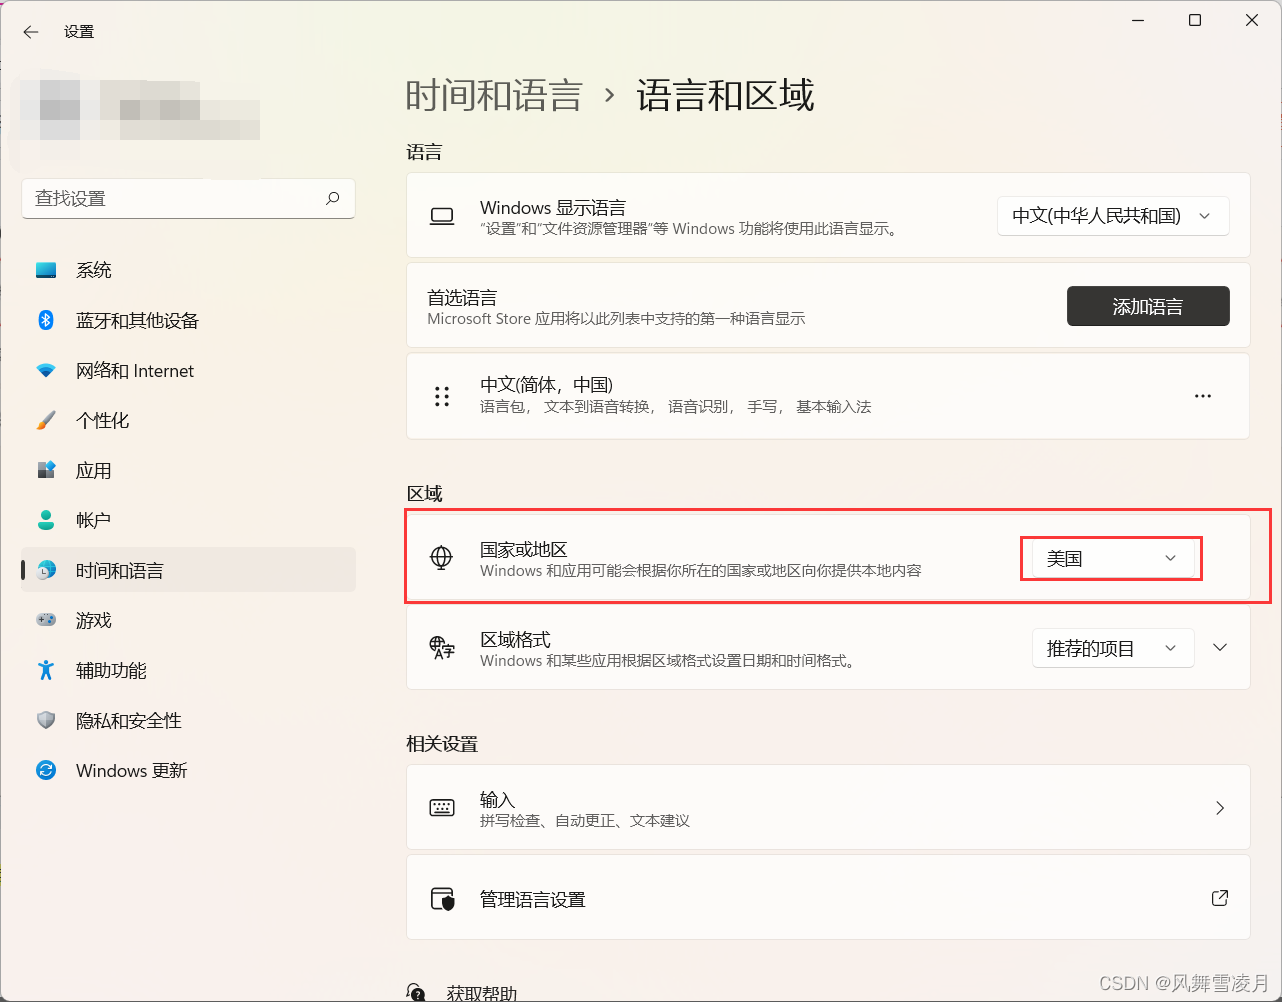Click the shield window icon for 管理语言设置
Image resolution: width=1282 pixels, height=1002 pixels.
tap(442, 899)
